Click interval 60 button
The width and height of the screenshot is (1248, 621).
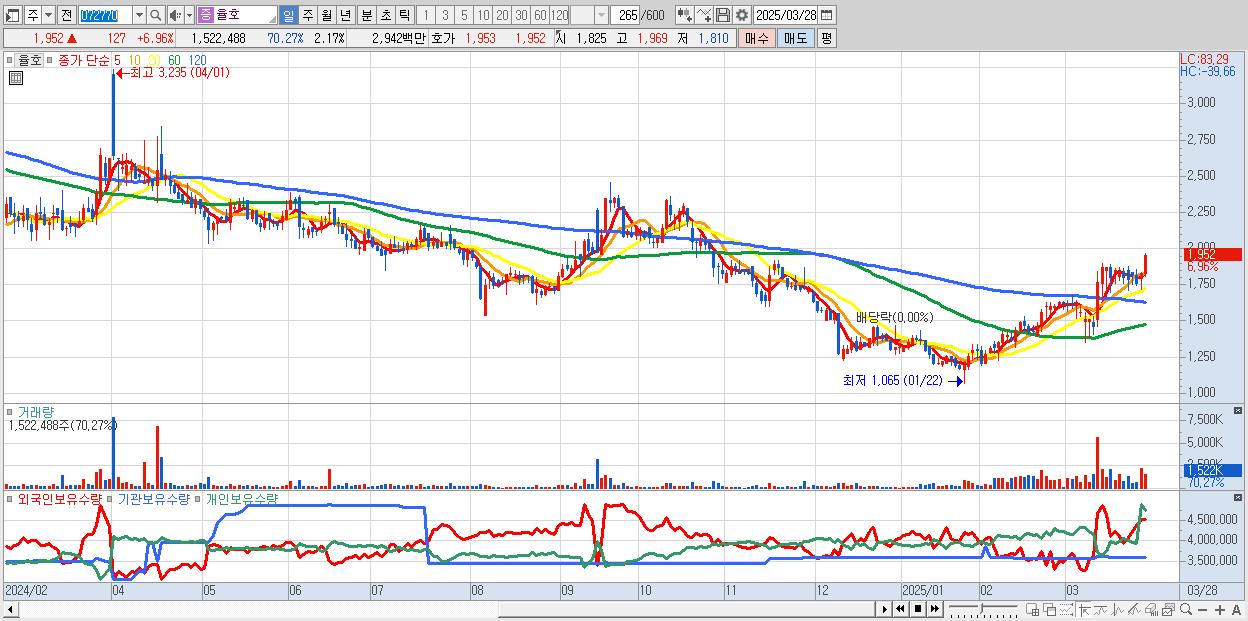pyautogui.click(x=540, y=15)
